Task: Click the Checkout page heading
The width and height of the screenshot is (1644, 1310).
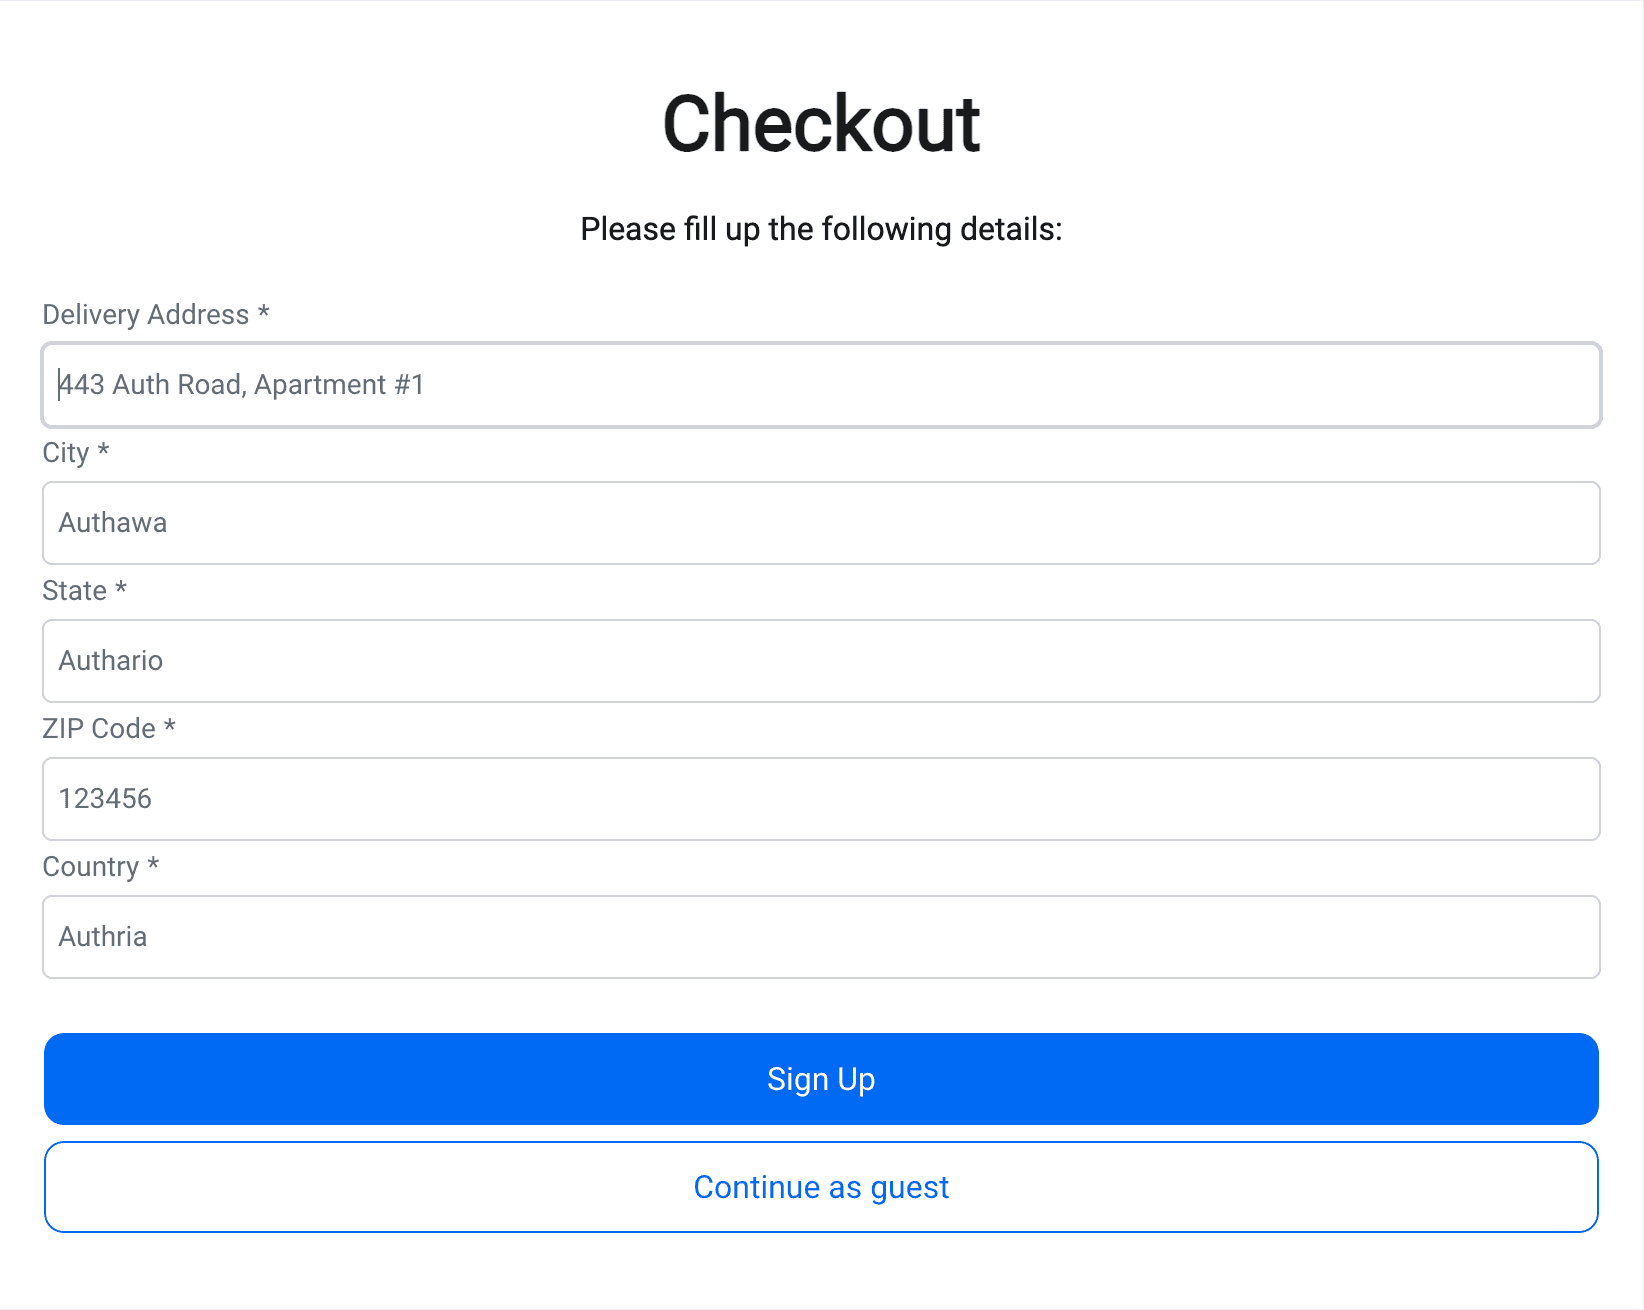Action: pyautogui.click(x=820, y=123)
